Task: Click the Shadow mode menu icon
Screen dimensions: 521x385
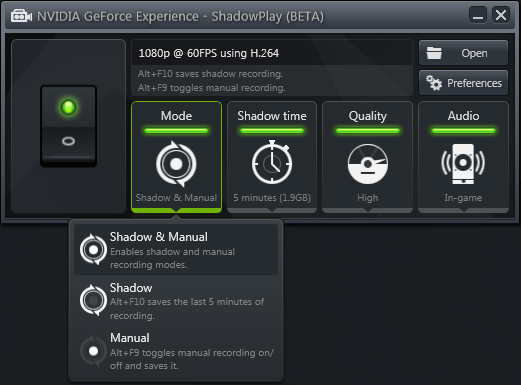Action: click(x=93, y=300)
